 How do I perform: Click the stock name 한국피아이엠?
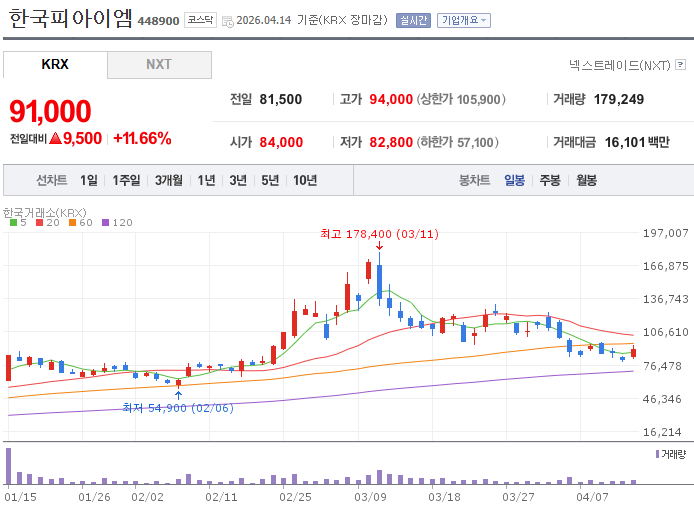[70, 19]
